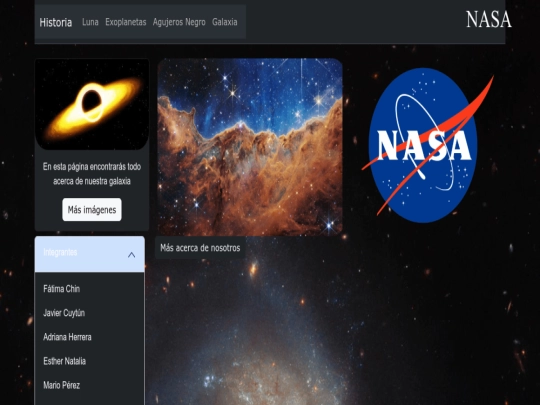Open the Historia navbar brand link
Screen dimensions: 540x405
(56, 22)
